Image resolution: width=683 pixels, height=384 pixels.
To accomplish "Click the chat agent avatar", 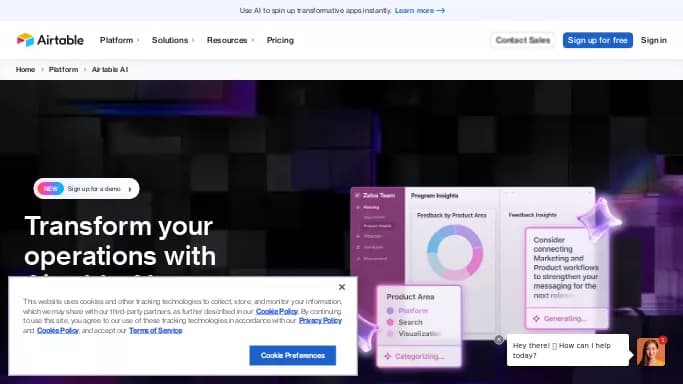I will (651, 352).
